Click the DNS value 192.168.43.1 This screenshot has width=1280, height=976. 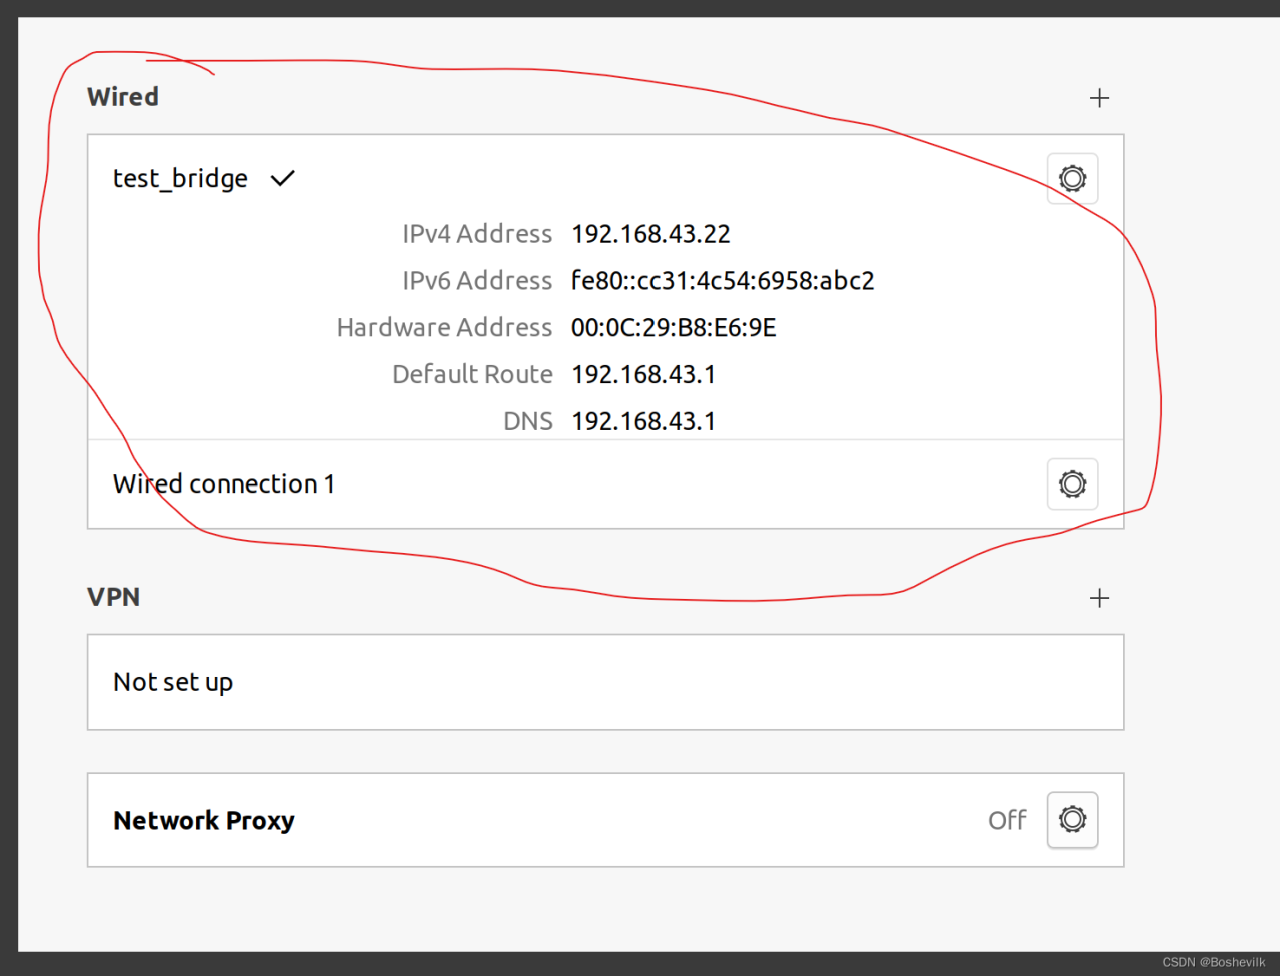click(x=643, y=421)
